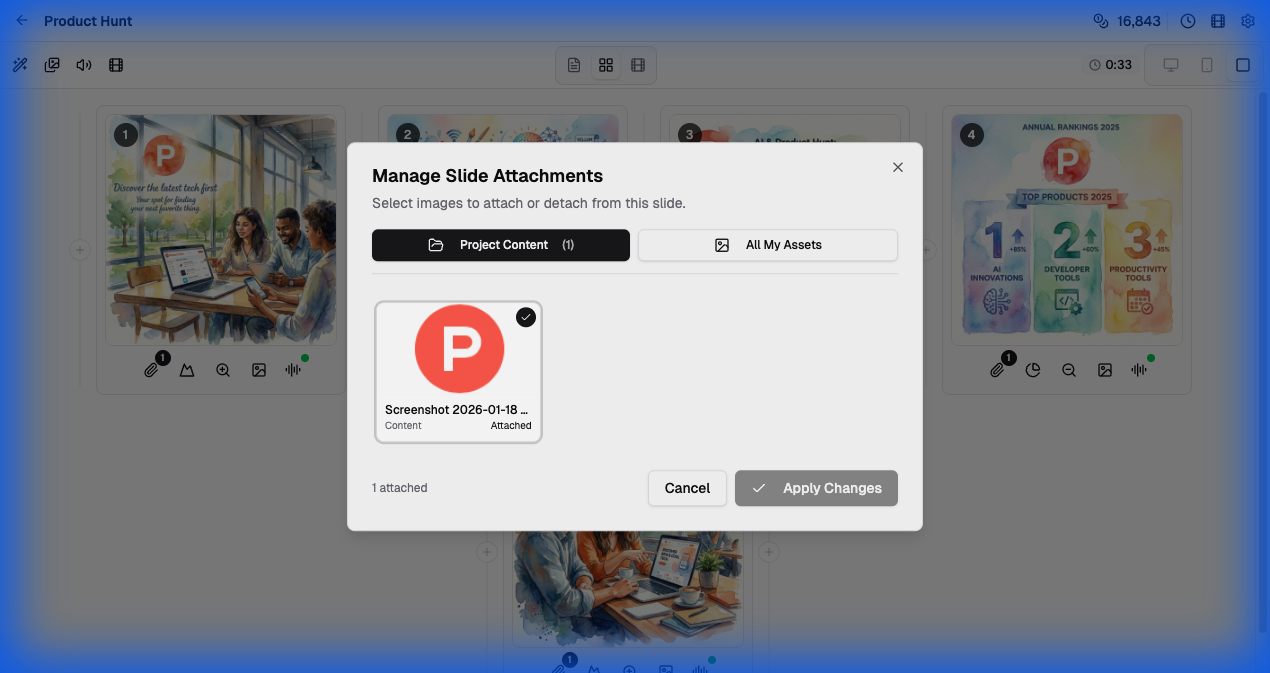
Task: Switch to the All My Assets tab
Action: pyautogui.click(x=768, y=245)
